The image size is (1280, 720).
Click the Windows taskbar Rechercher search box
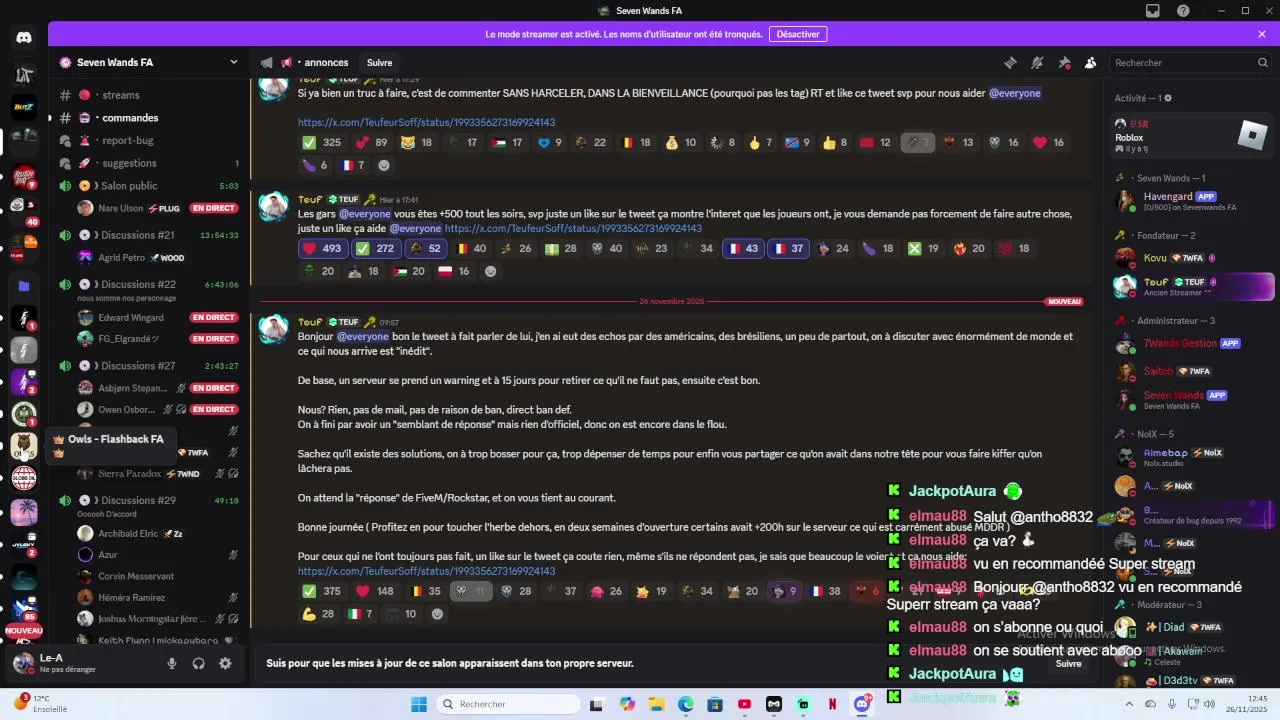(x=507, y=704)
